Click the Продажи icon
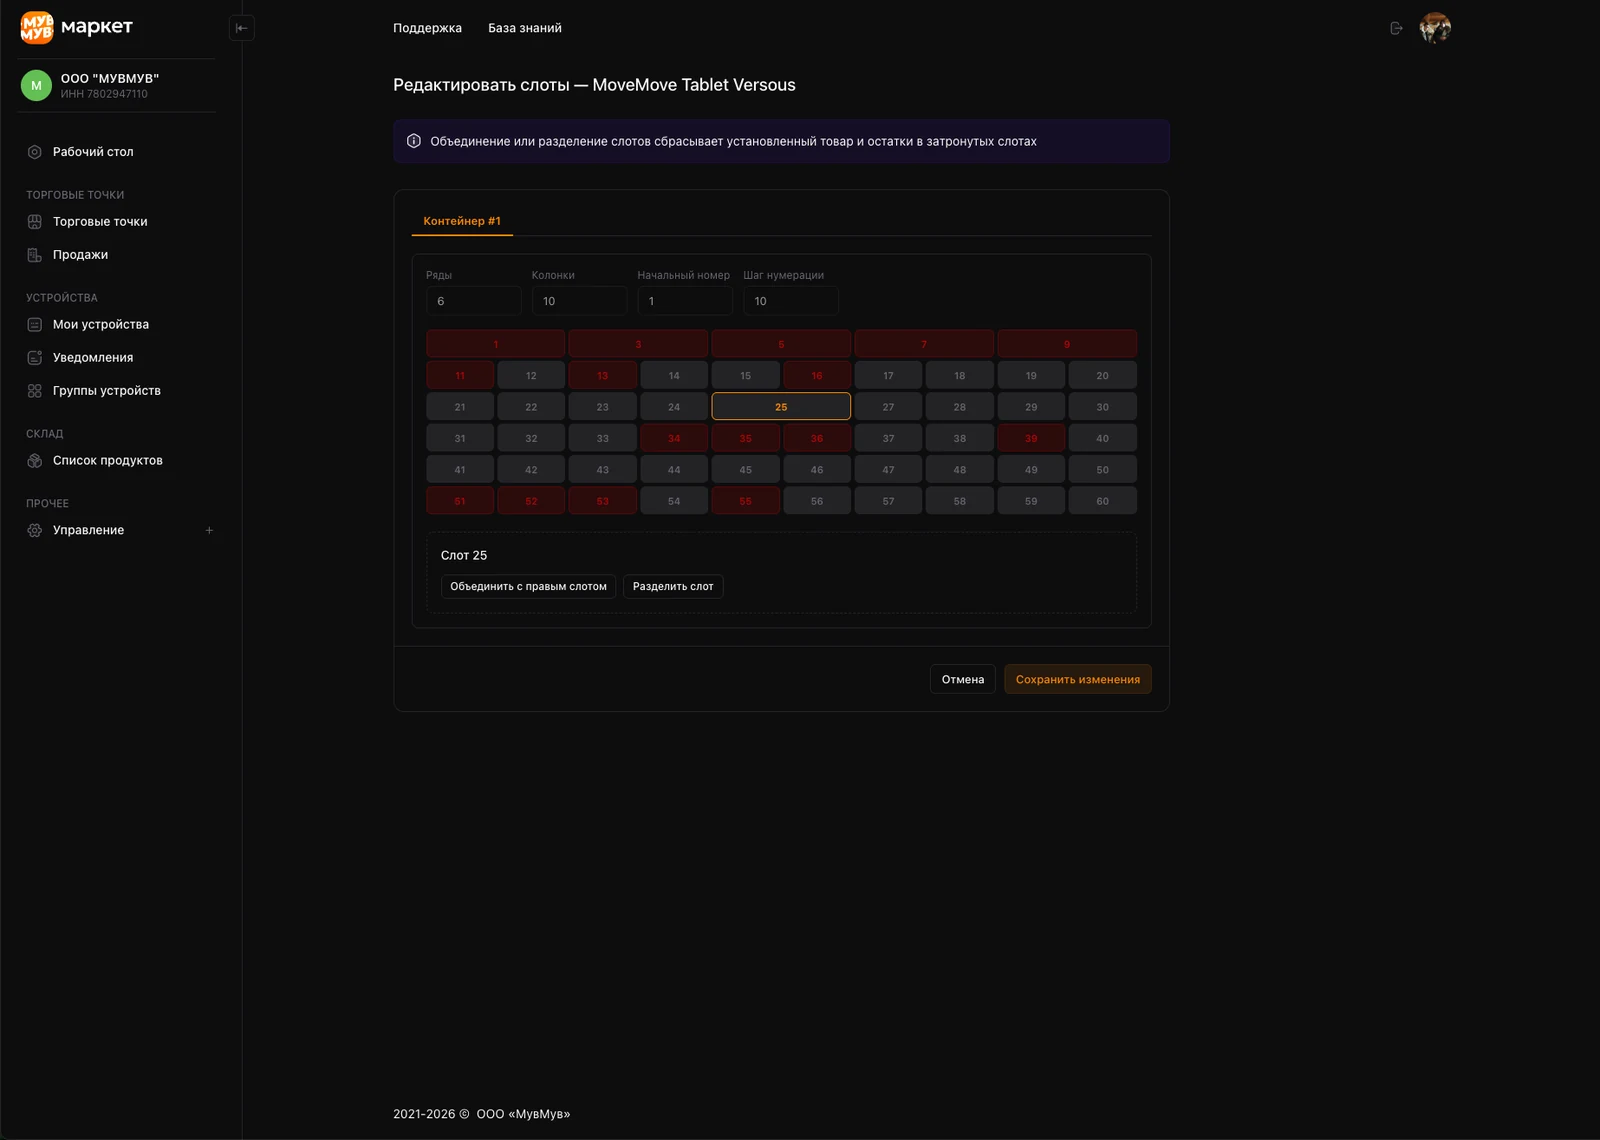This screenshot has height=1140, width=1600. (35, 255)
